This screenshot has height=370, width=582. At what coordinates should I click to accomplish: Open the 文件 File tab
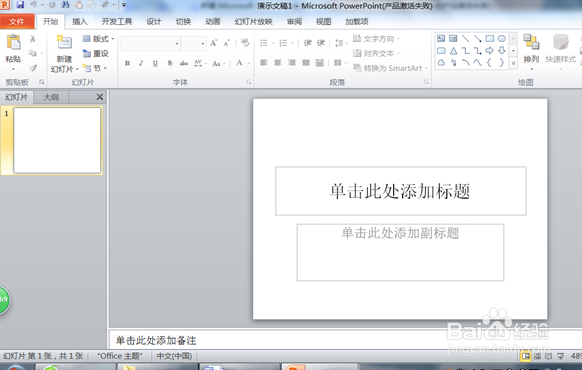[x=17, y=22]
